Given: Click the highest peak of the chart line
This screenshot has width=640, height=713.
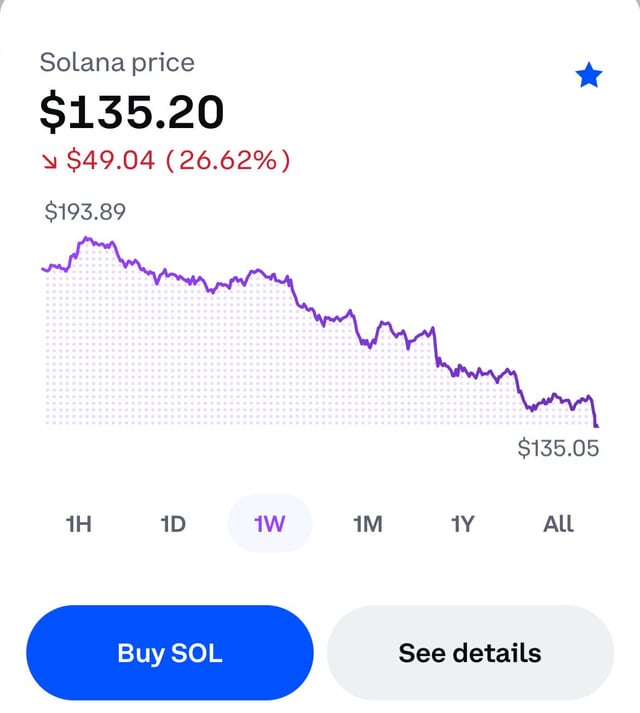Looking at the screenshot, I should pyautogui.click(x=87, y=239).
